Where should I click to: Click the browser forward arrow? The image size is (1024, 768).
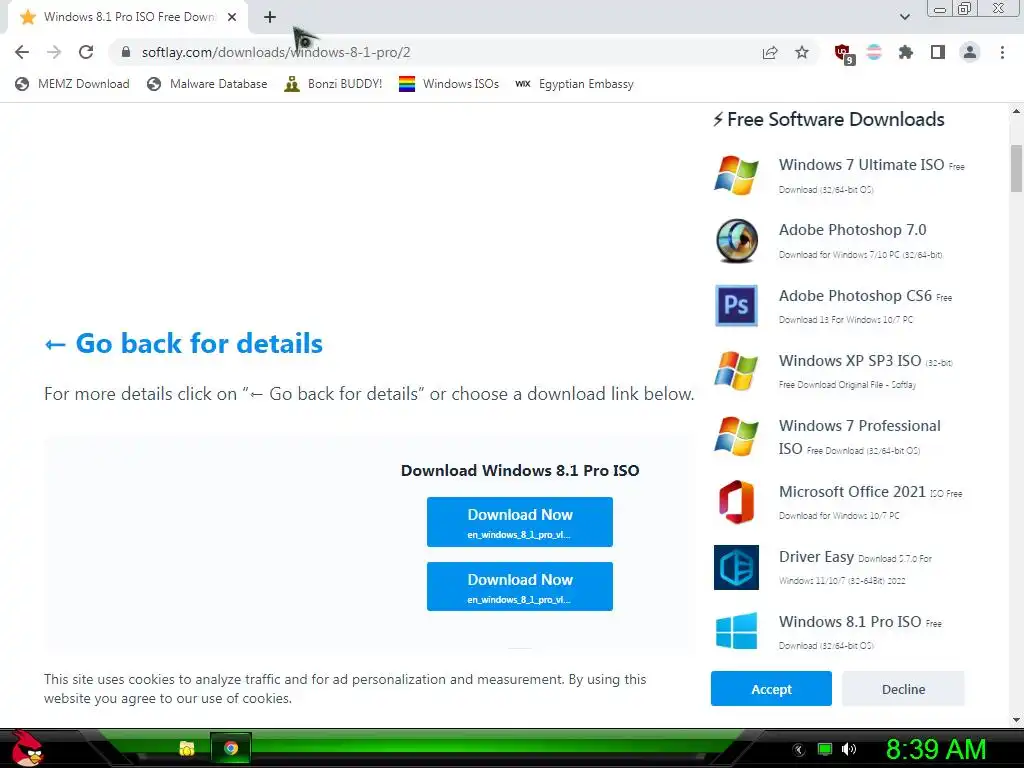(54, 52)
